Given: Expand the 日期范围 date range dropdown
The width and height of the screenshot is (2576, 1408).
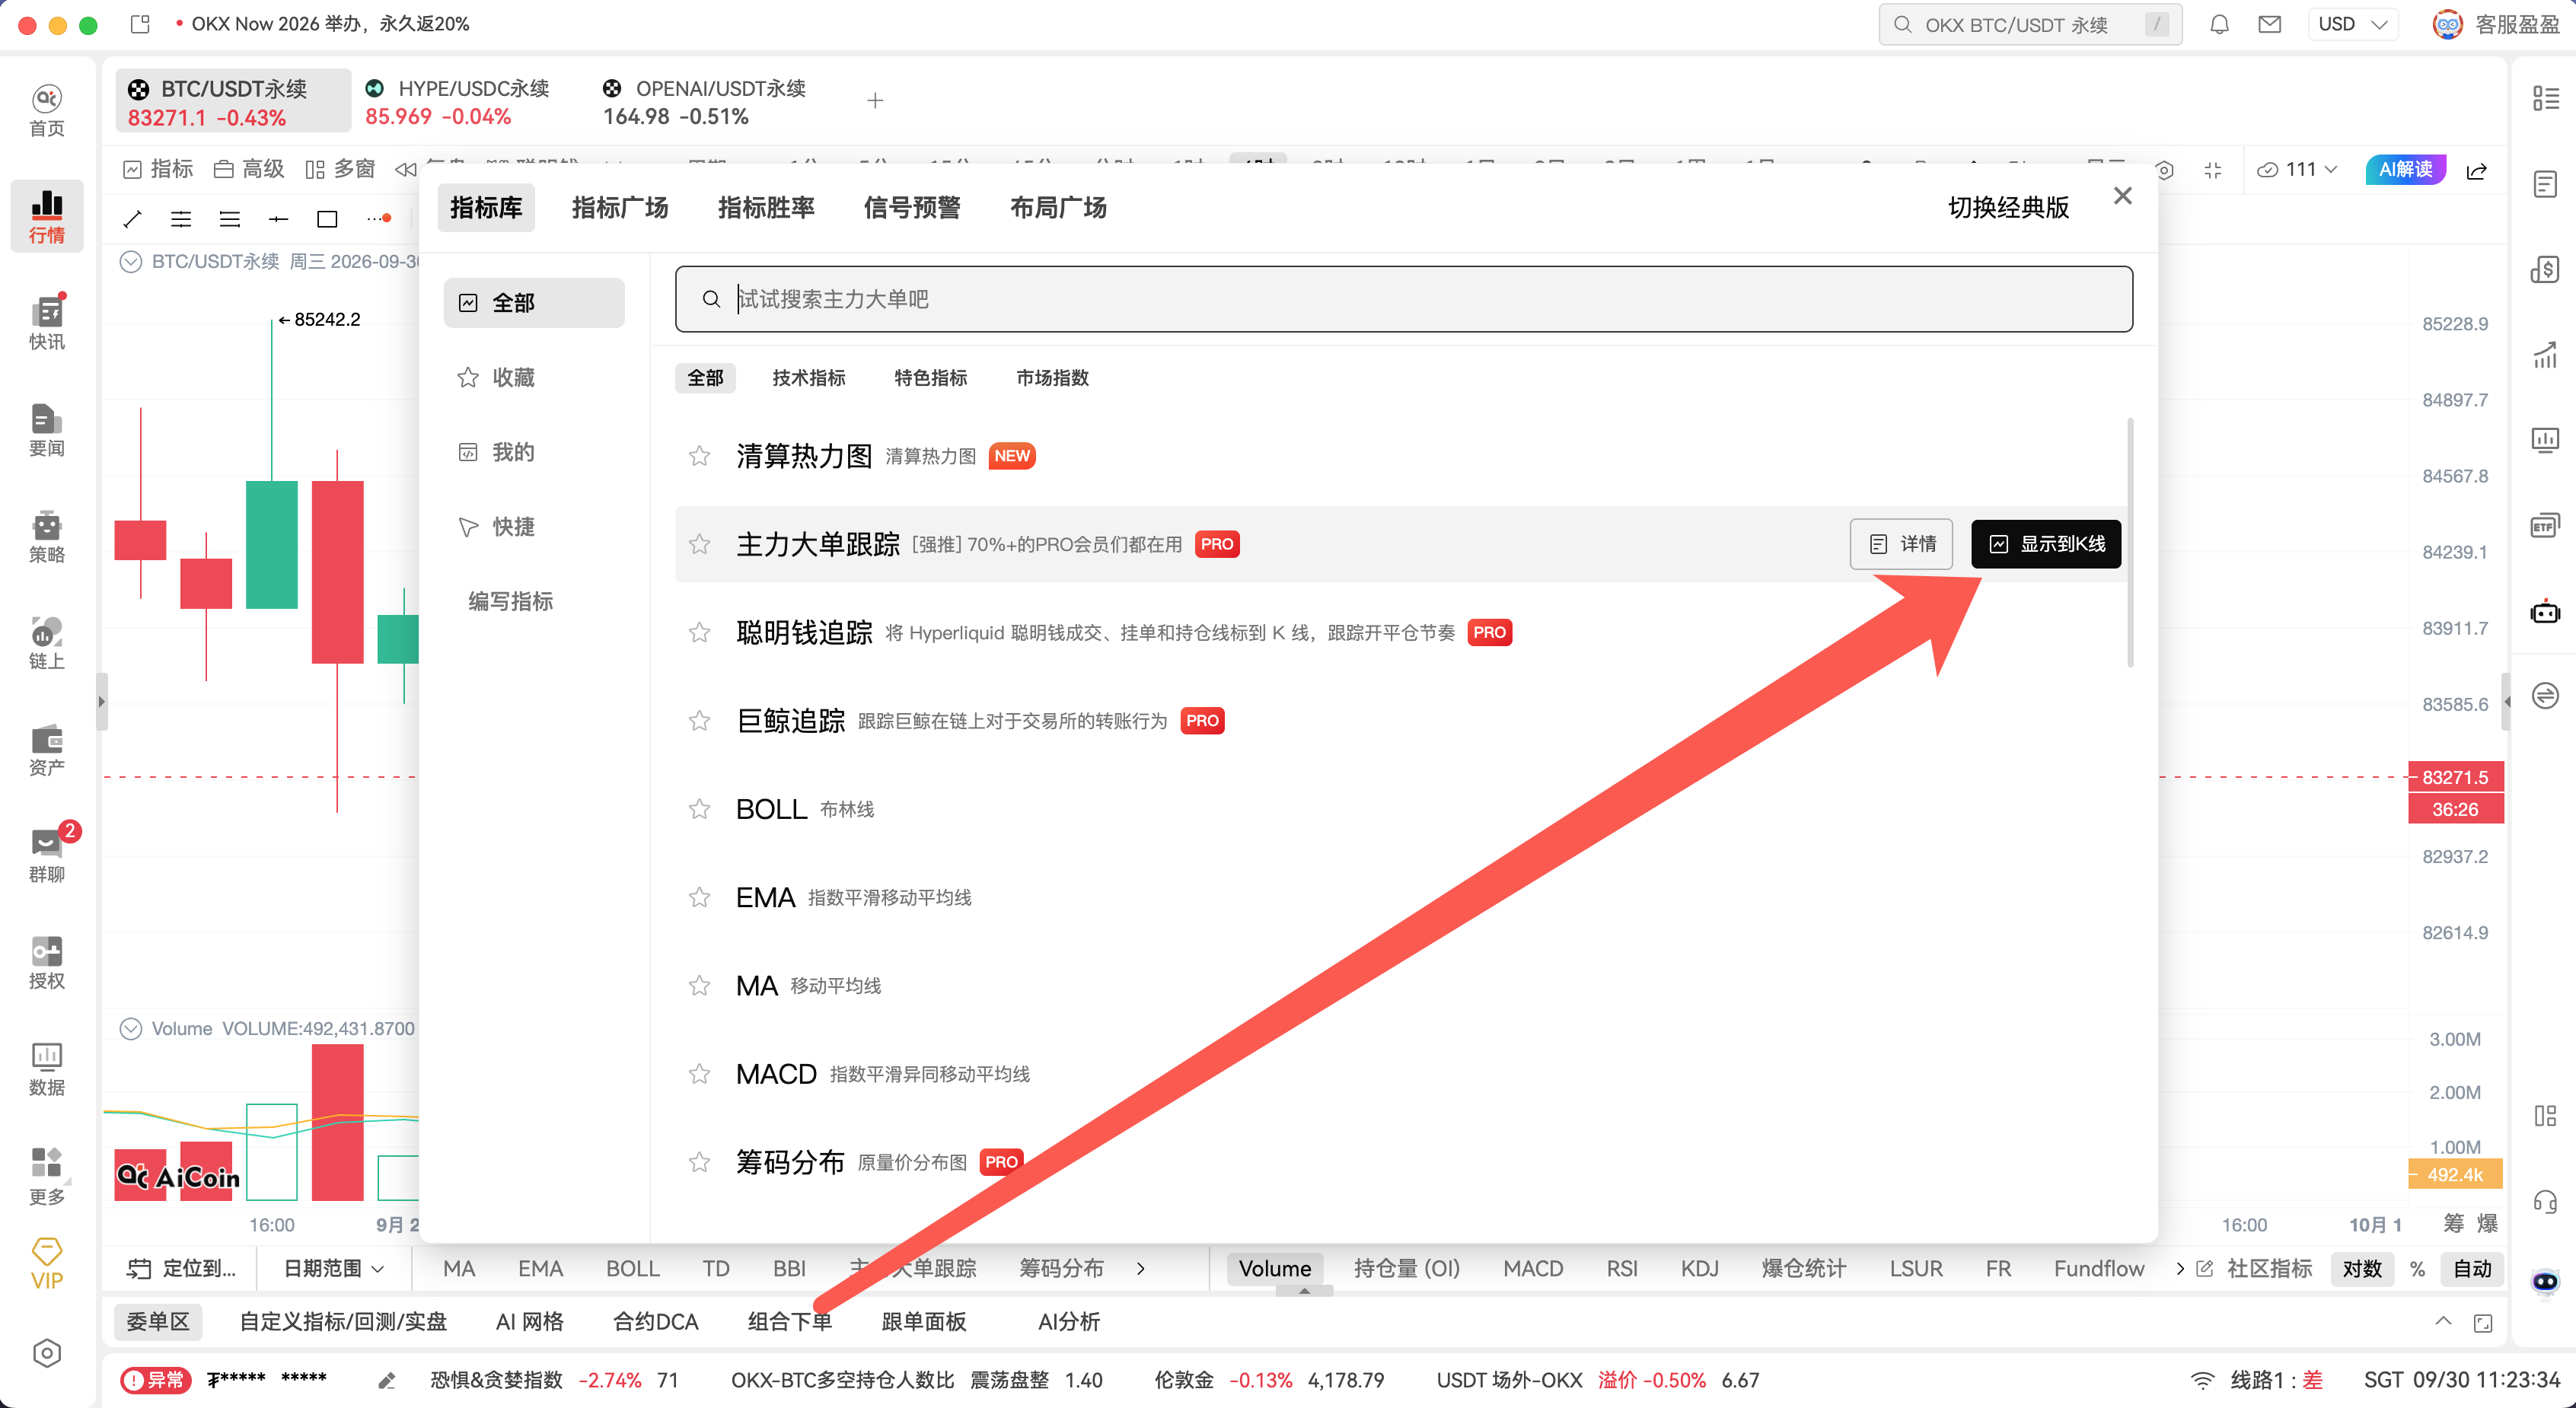Looking at the screenshot, I should coord(333,1268).
